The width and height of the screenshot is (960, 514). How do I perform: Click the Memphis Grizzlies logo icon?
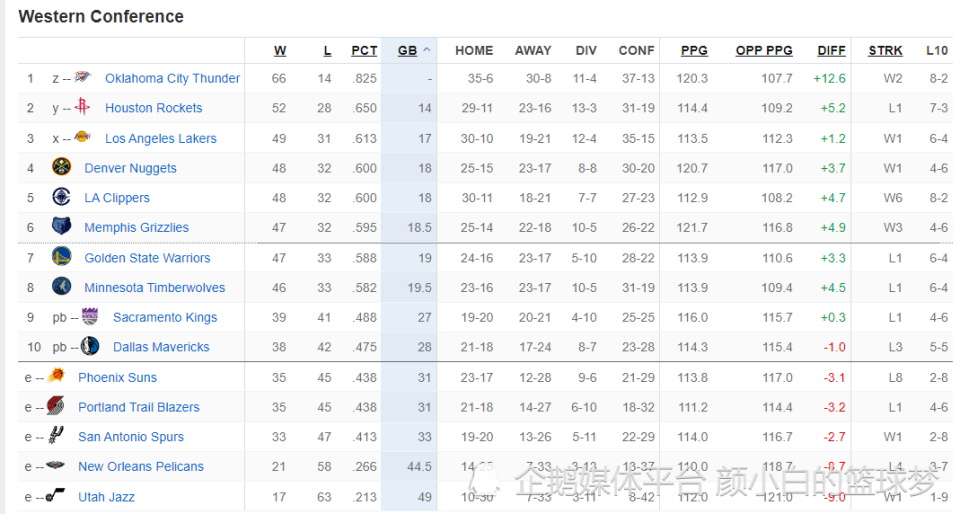click(61, 226)
